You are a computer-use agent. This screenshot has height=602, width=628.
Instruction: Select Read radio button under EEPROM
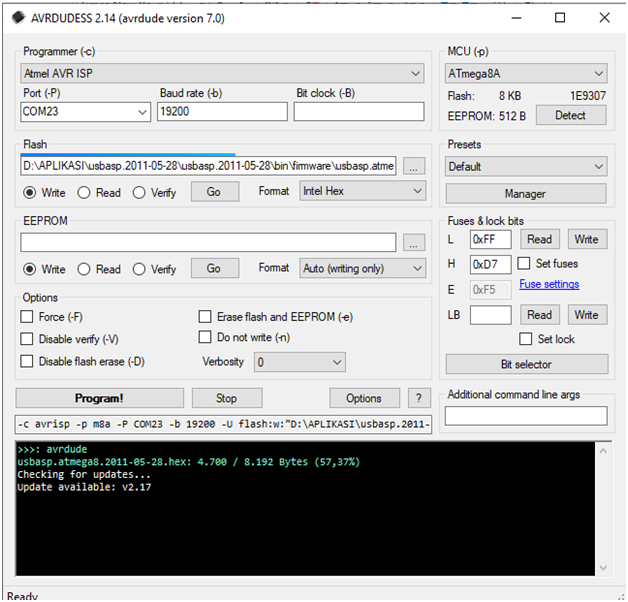coord(84,269)
